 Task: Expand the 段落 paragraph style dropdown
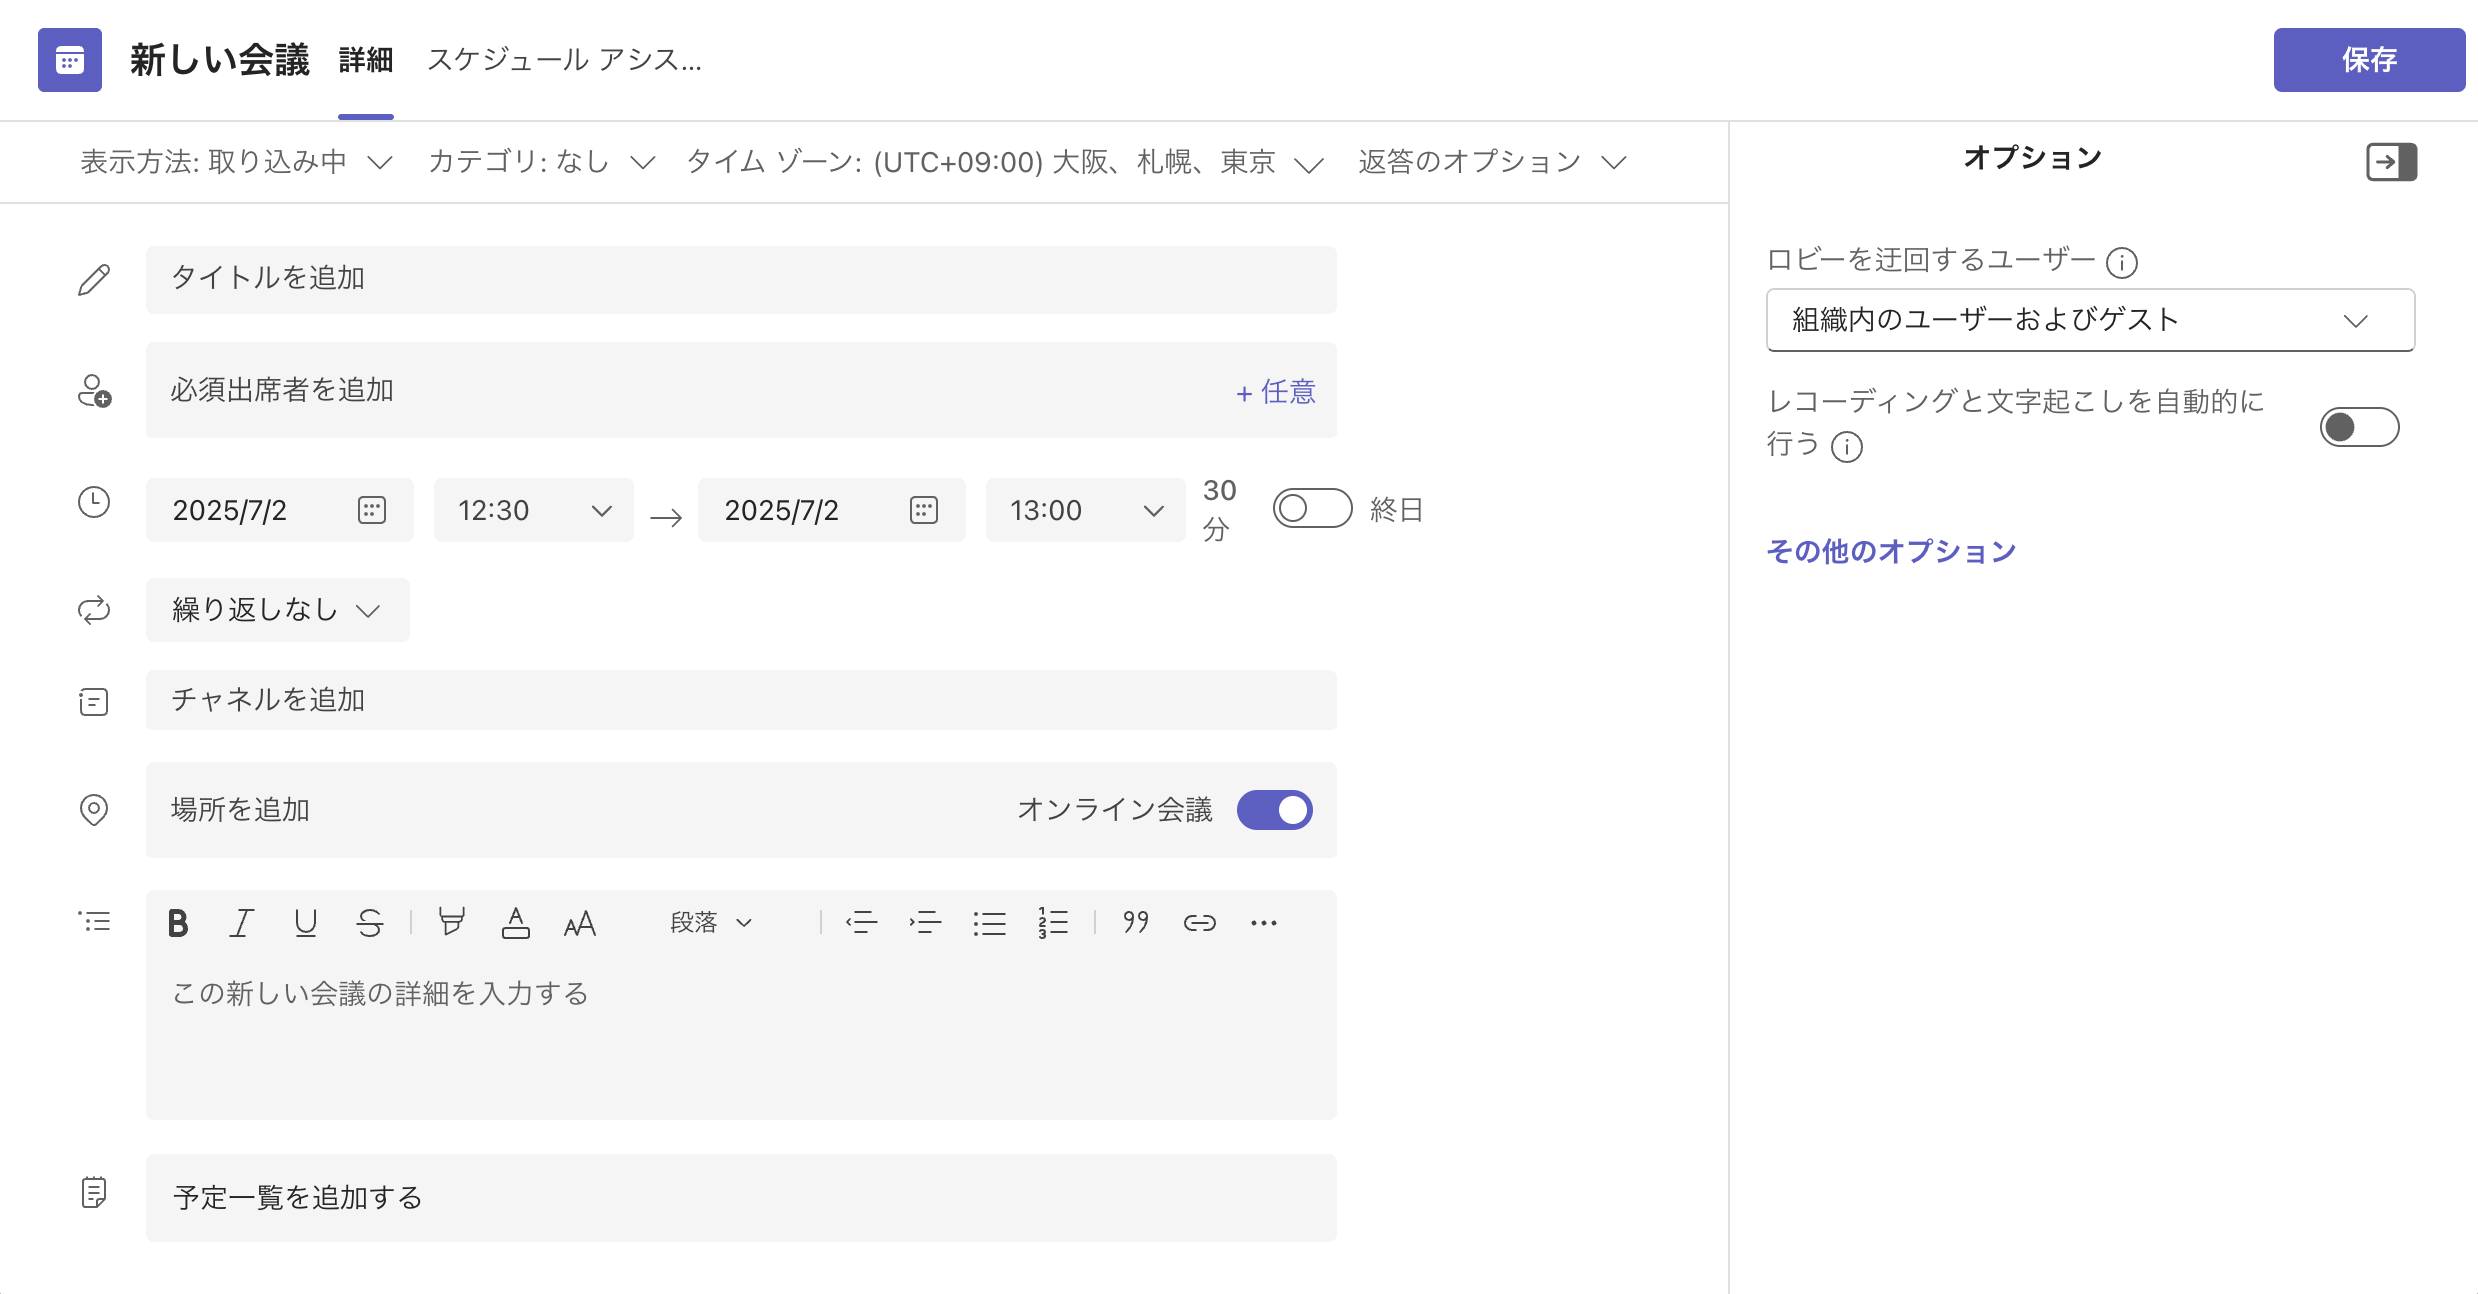[x=710, y=922]
